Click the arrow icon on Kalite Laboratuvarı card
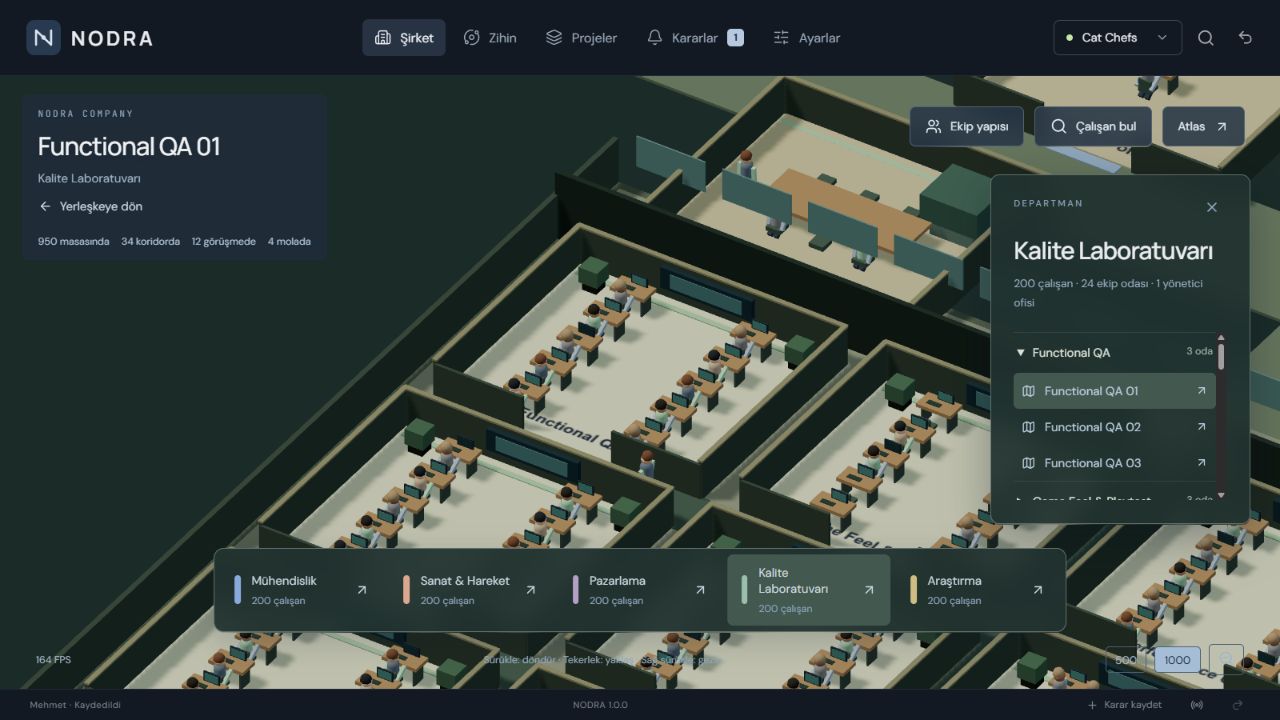 [x=869, y=590]
